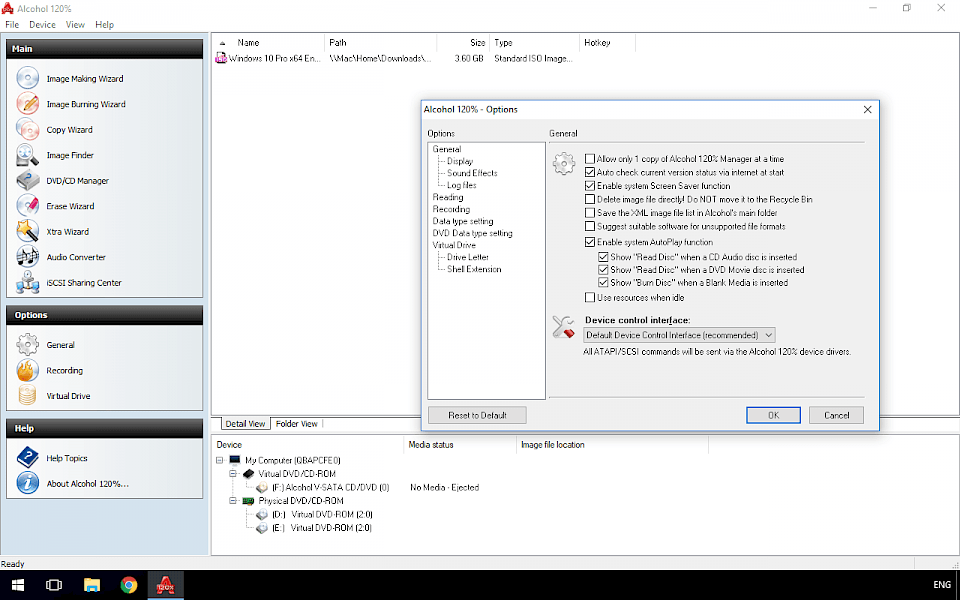Click the My Computer icon in device tree
This screenshot has height=600, width=960.
point(235,460)
